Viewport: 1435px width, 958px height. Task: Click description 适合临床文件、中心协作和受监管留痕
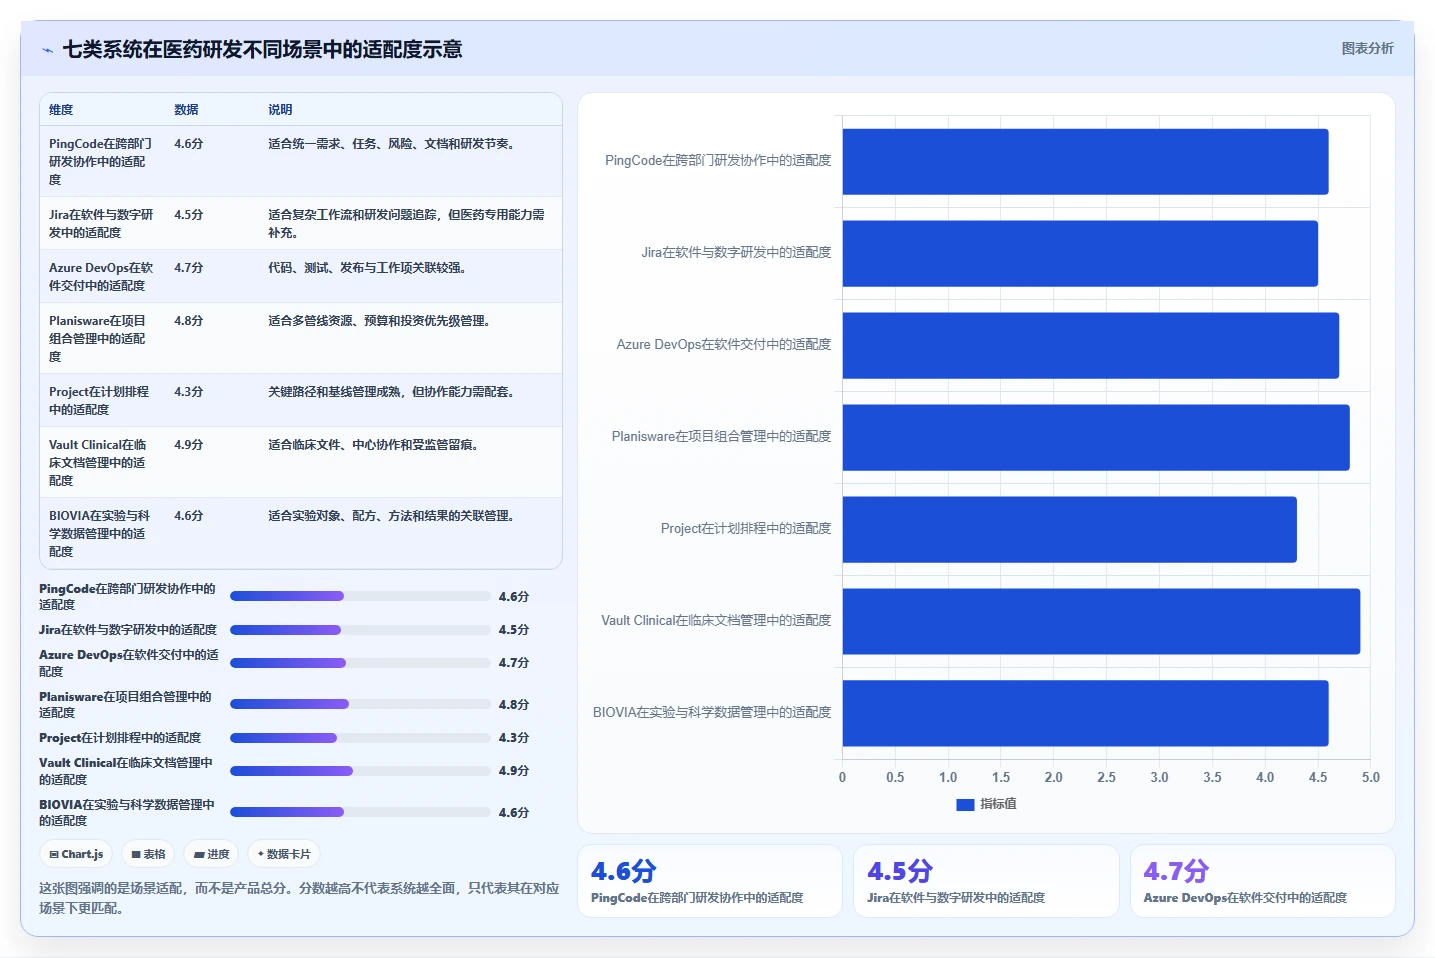(x=373, y=445)
